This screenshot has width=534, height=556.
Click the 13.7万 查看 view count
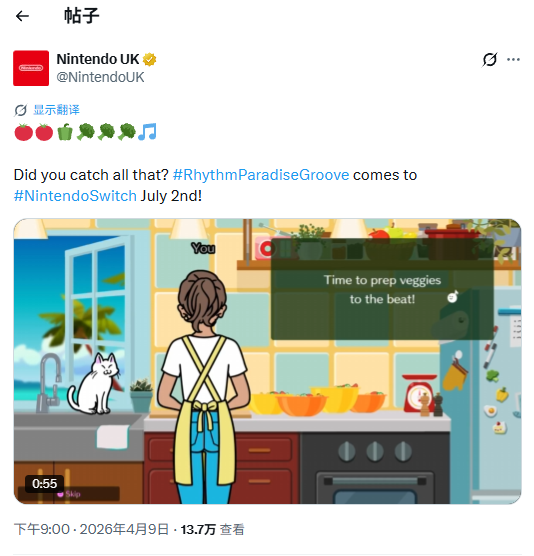(x=212, y=530)
